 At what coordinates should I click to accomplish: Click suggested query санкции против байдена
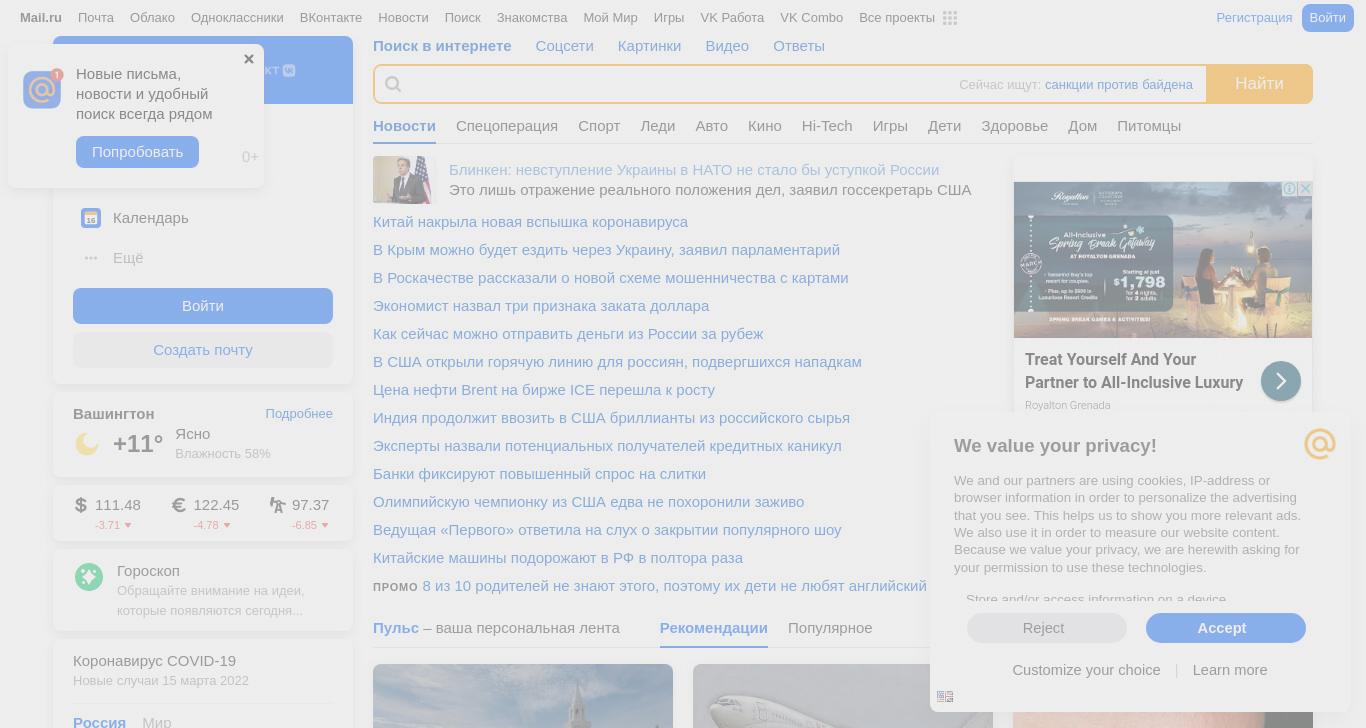[x=1119, y=85]
